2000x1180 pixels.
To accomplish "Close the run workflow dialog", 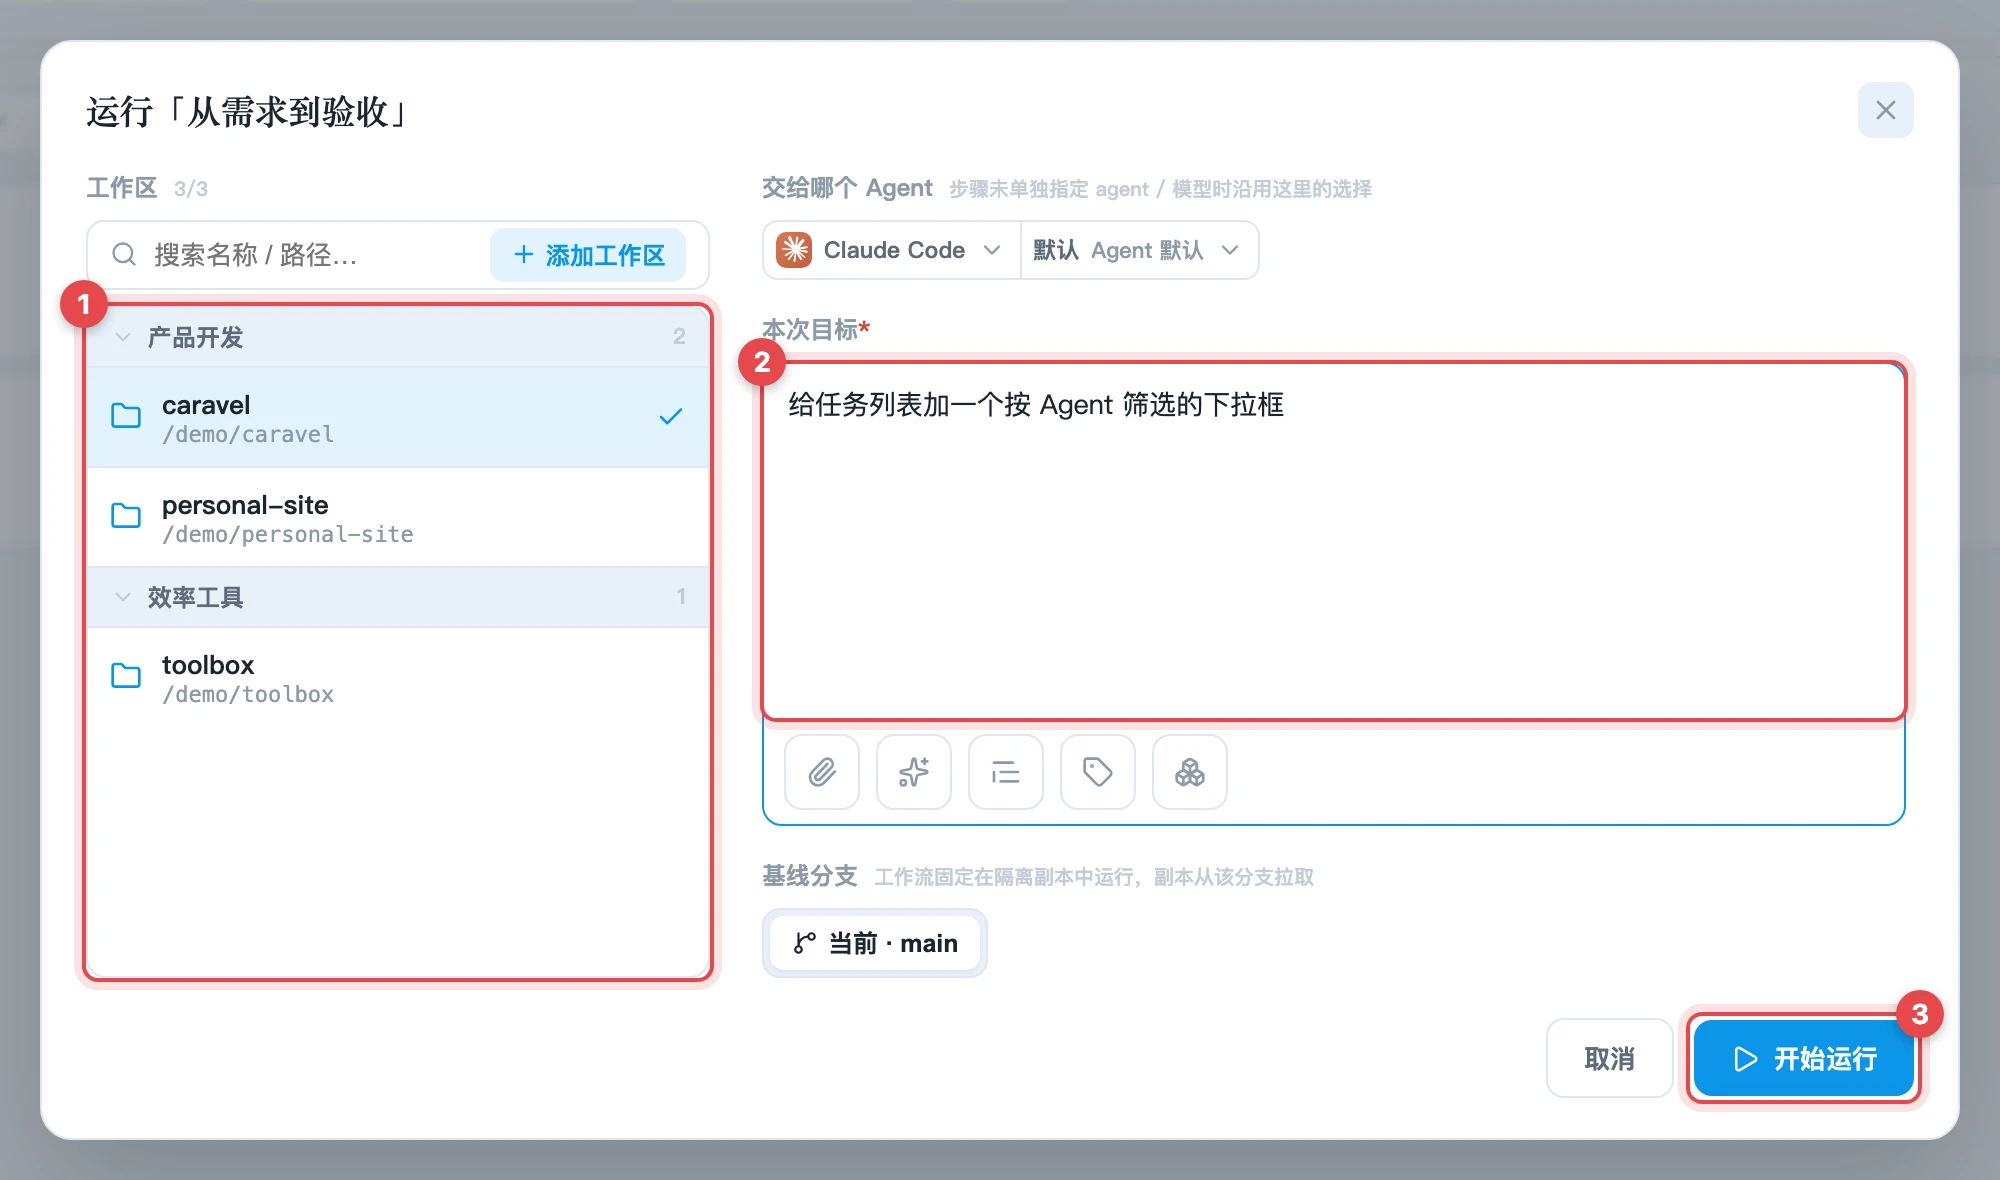I will (1886, 110).
